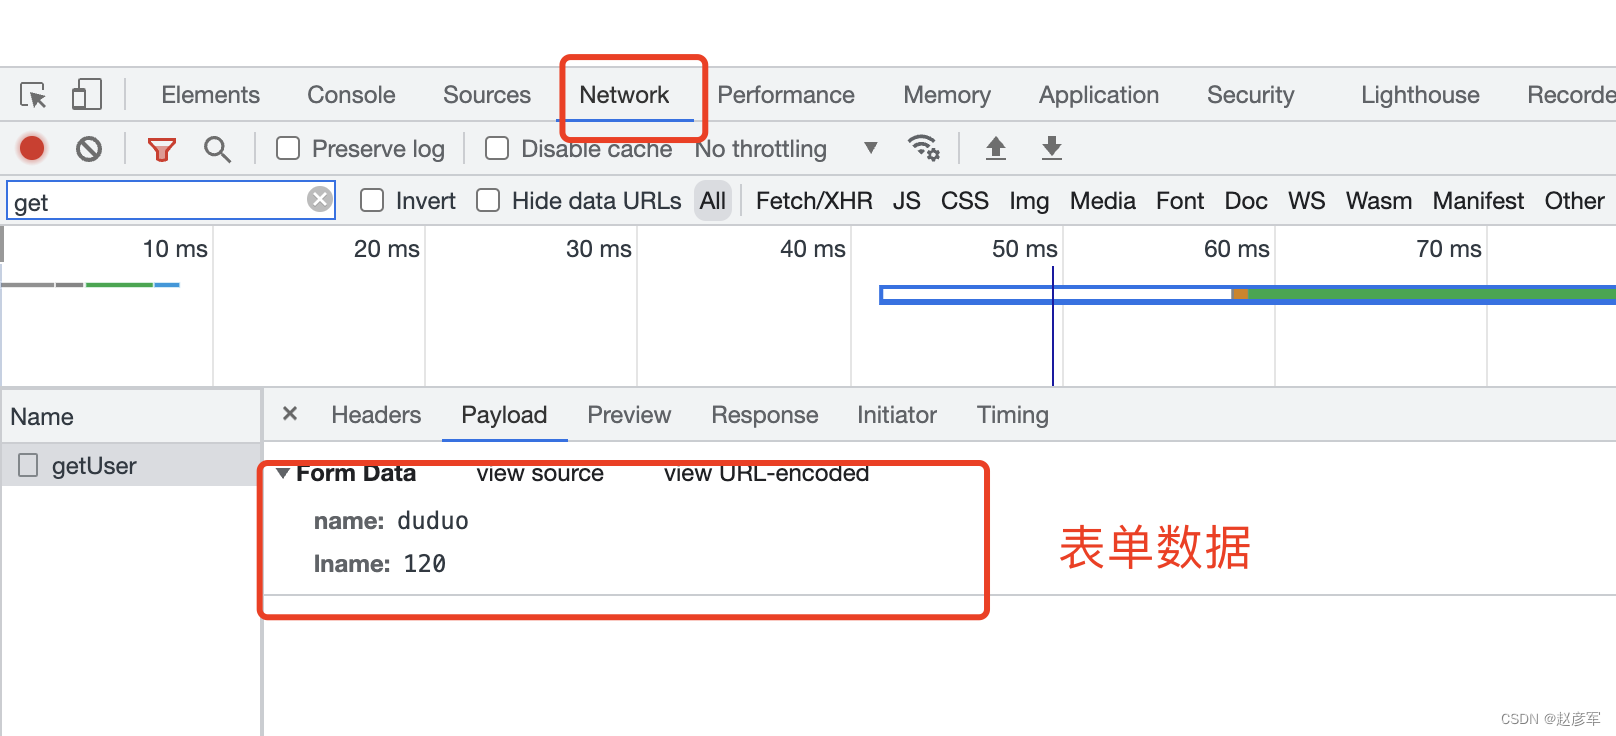Filter requests by Font type
This screenshot has width=1616, height=736.
click(1180, 201)
